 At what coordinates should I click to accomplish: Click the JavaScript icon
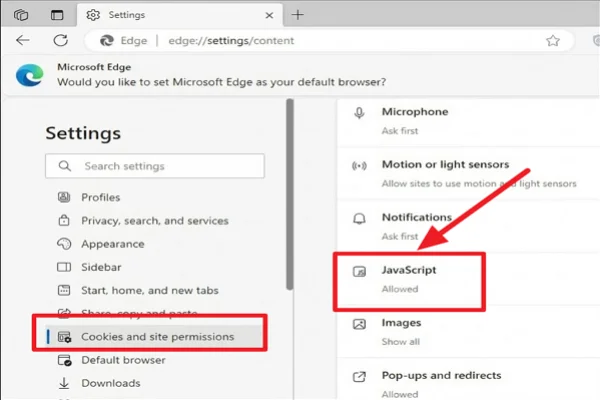pyautogui.click(x=359, y=271)
